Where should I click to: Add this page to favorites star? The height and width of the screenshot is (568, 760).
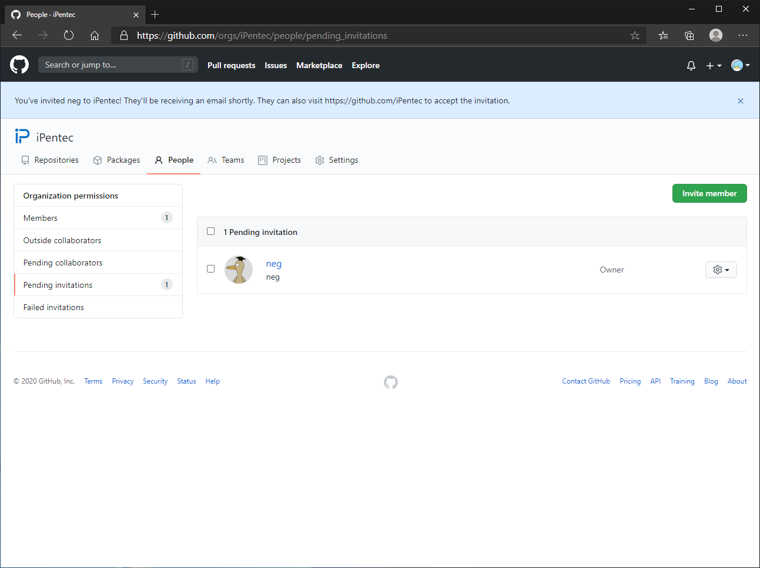[634, 35]
